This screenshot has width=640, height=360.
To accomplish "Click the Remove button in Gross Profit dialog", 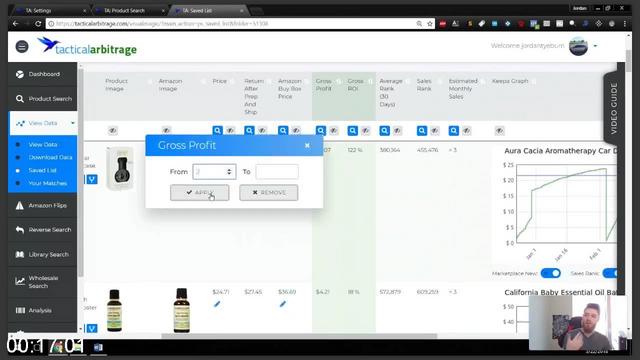I will [269, 193].
